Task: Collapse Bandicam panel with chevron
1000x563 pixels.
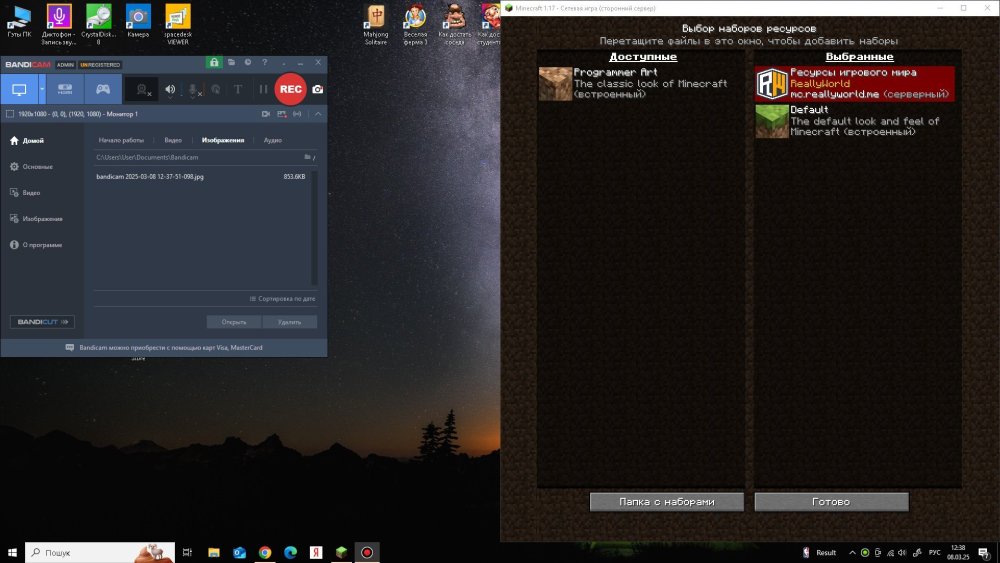Action: pyautogui.click(x=318, y=114)
